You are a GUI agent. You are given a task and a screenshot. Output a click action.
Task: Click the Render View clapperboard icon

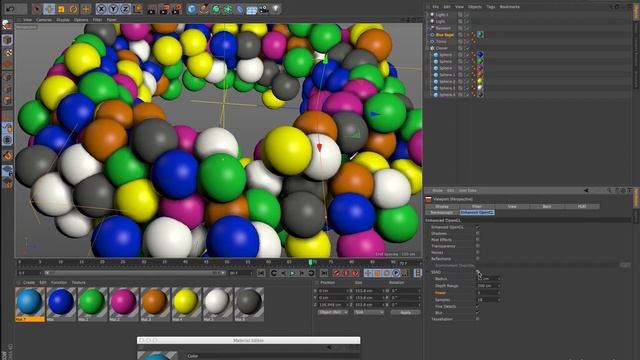(151, 9)
